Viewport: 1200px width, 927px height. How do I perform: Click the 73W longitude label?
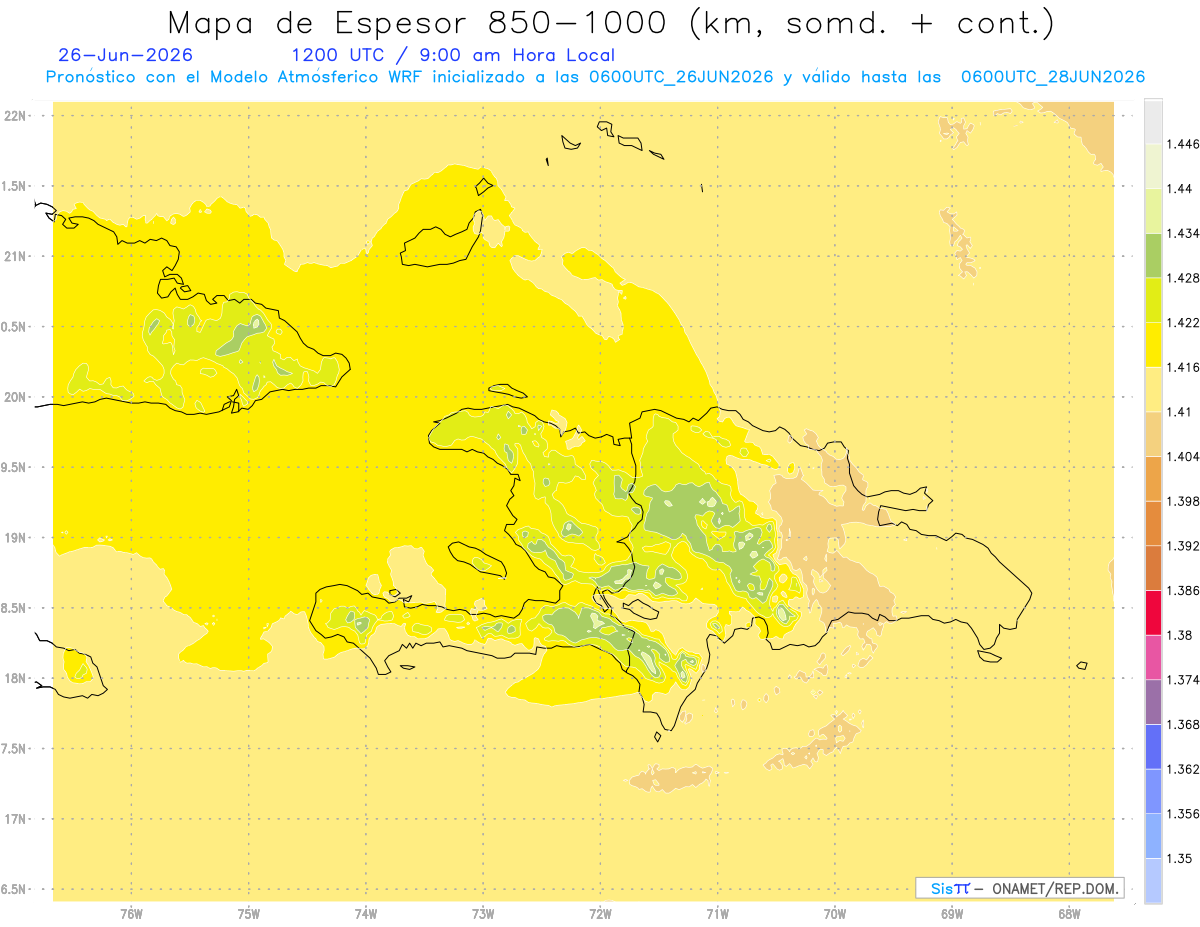483,914
